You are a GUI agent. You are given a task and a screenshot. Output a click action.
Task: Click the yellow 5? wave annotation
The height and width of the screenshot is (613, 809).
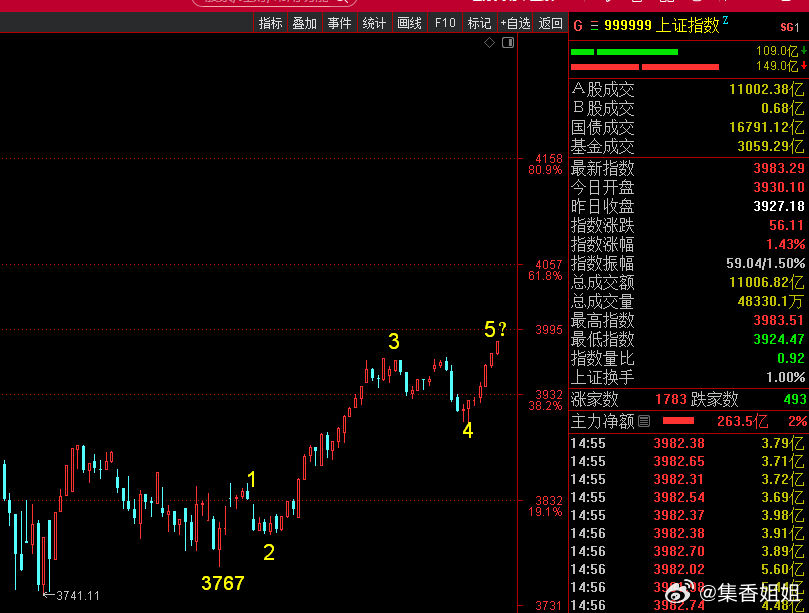(x=495, y=329)
